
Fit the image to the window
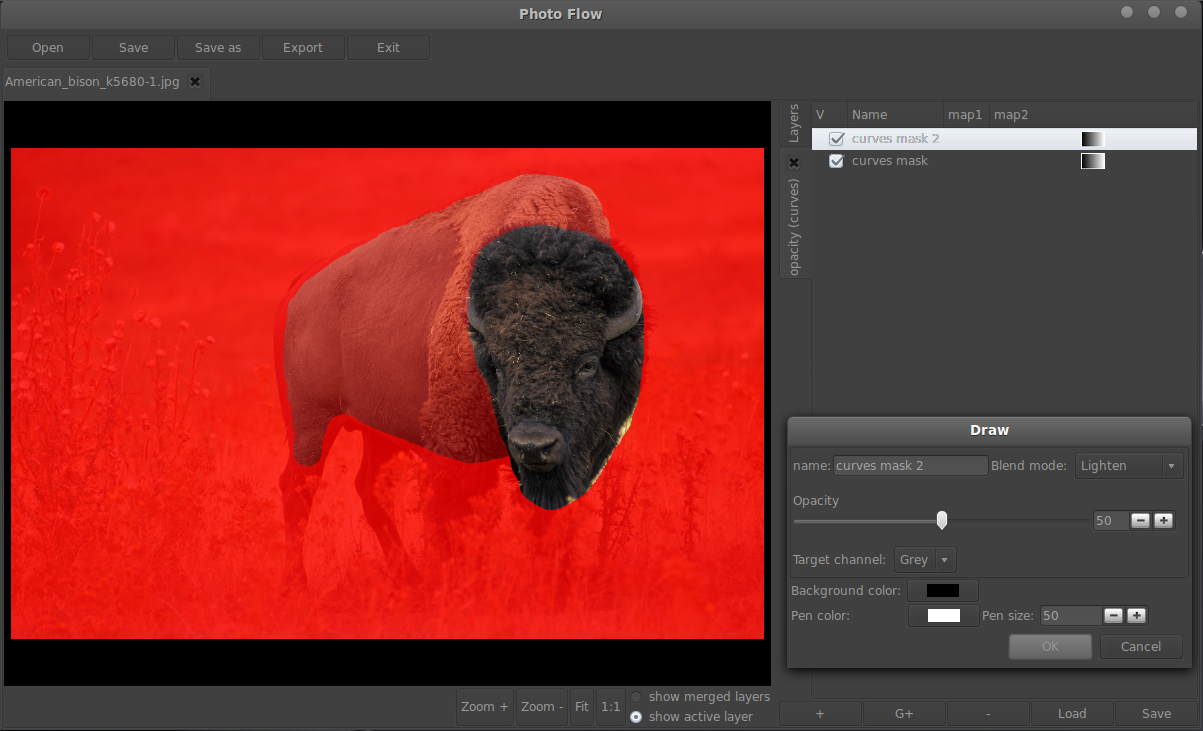coord(581,706)
